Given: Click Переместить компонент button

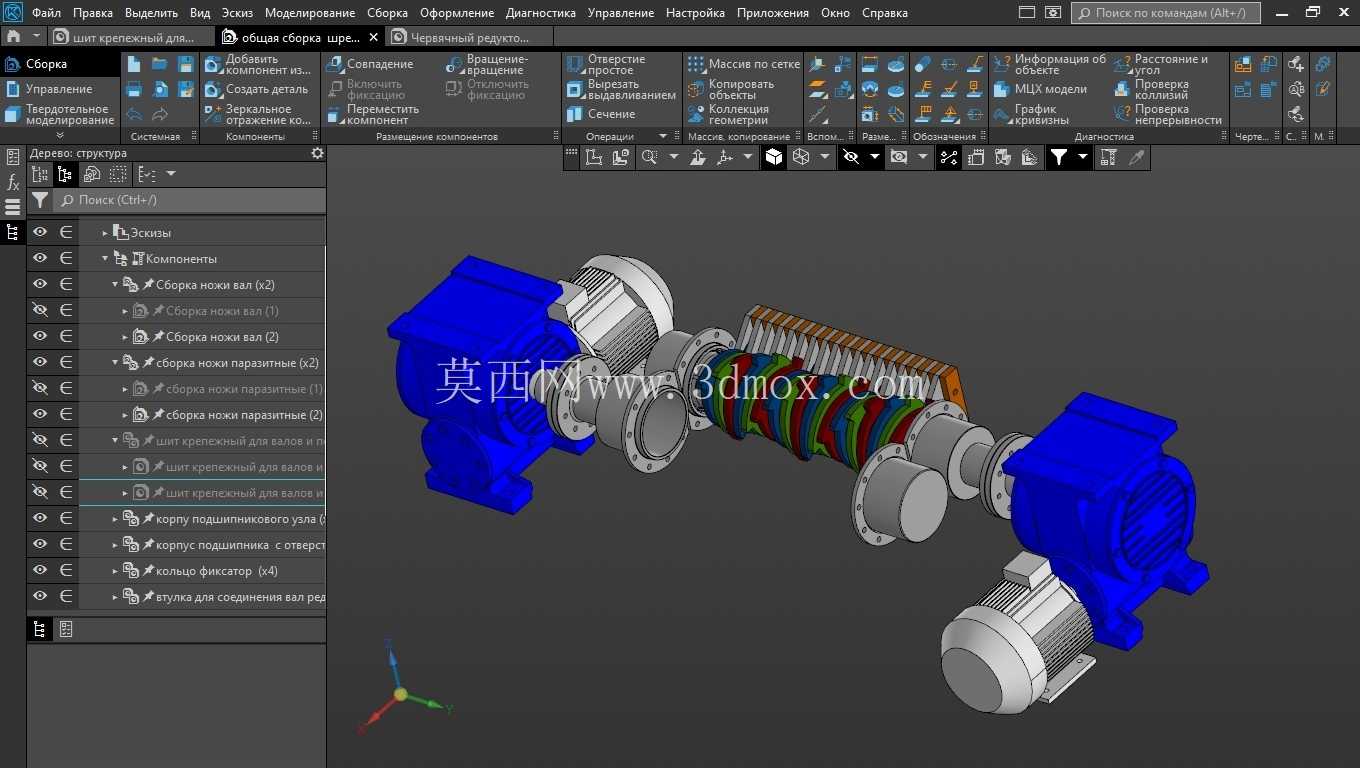Looking at the screenshot, I should pos(373,114).
